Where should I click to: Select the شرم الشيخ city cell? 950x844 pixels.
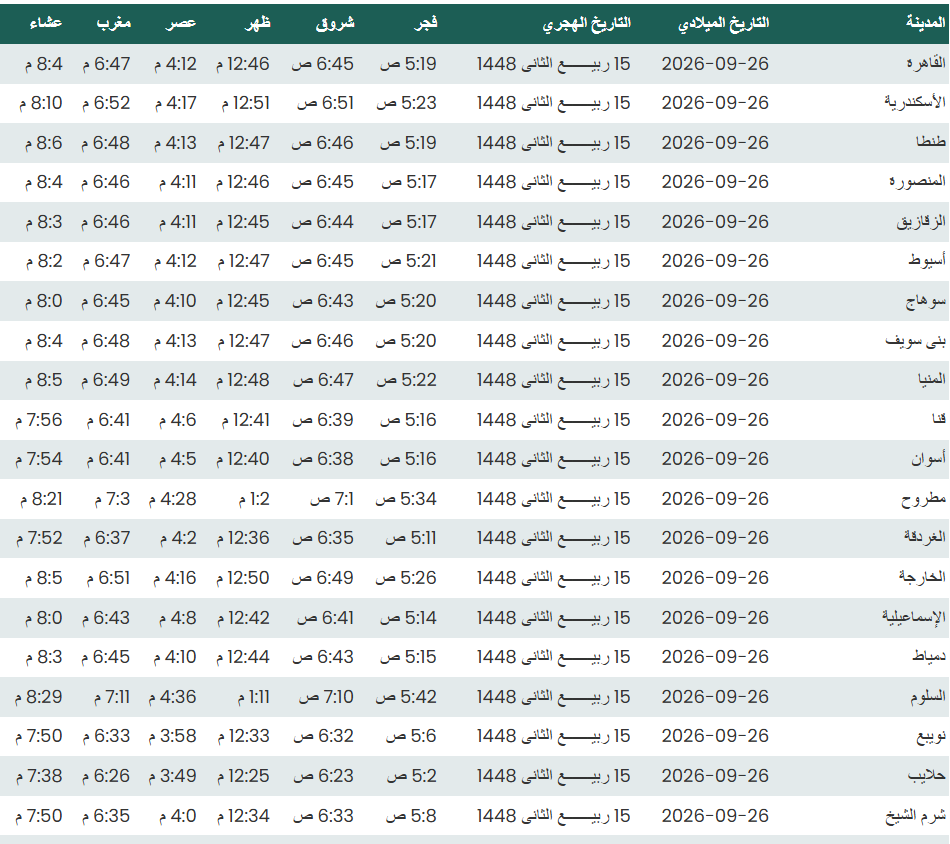click(915, 816)
